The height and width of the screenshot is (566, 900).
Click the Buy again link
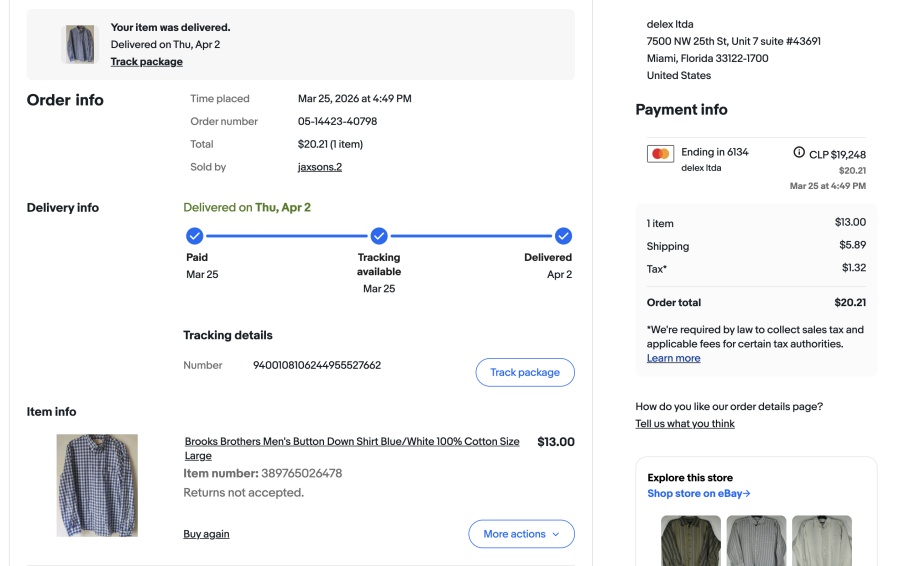(206, 534)
